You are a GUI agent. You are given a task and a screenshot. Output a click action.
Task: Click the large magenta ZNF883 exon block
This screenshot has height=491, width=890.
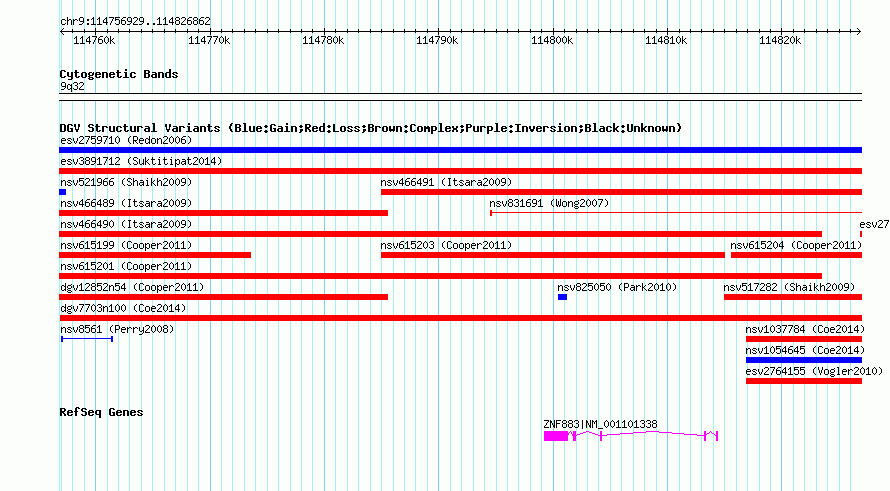(x=556, y=436)
